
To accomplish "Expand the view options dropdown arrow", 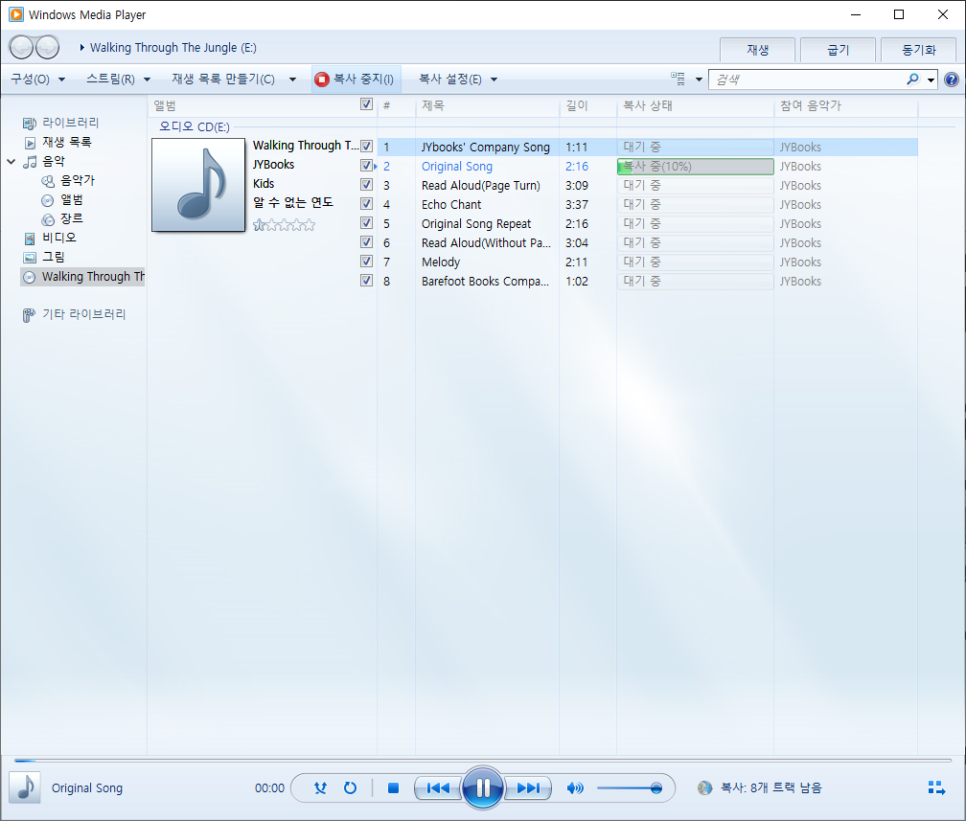I will pyautogui.click(x=699, y=79).
